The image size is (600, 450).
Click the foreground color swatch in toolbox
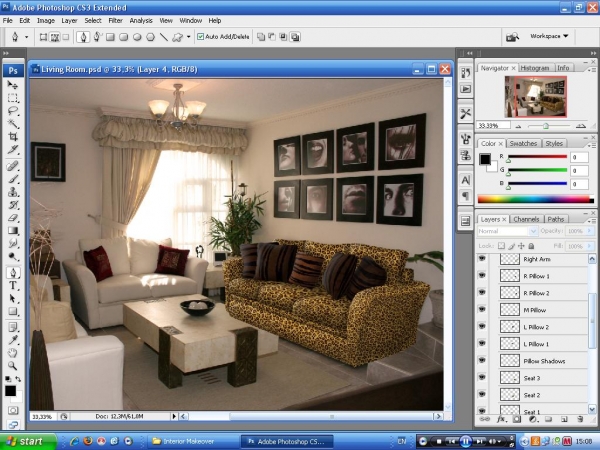[x=10, y=391]
